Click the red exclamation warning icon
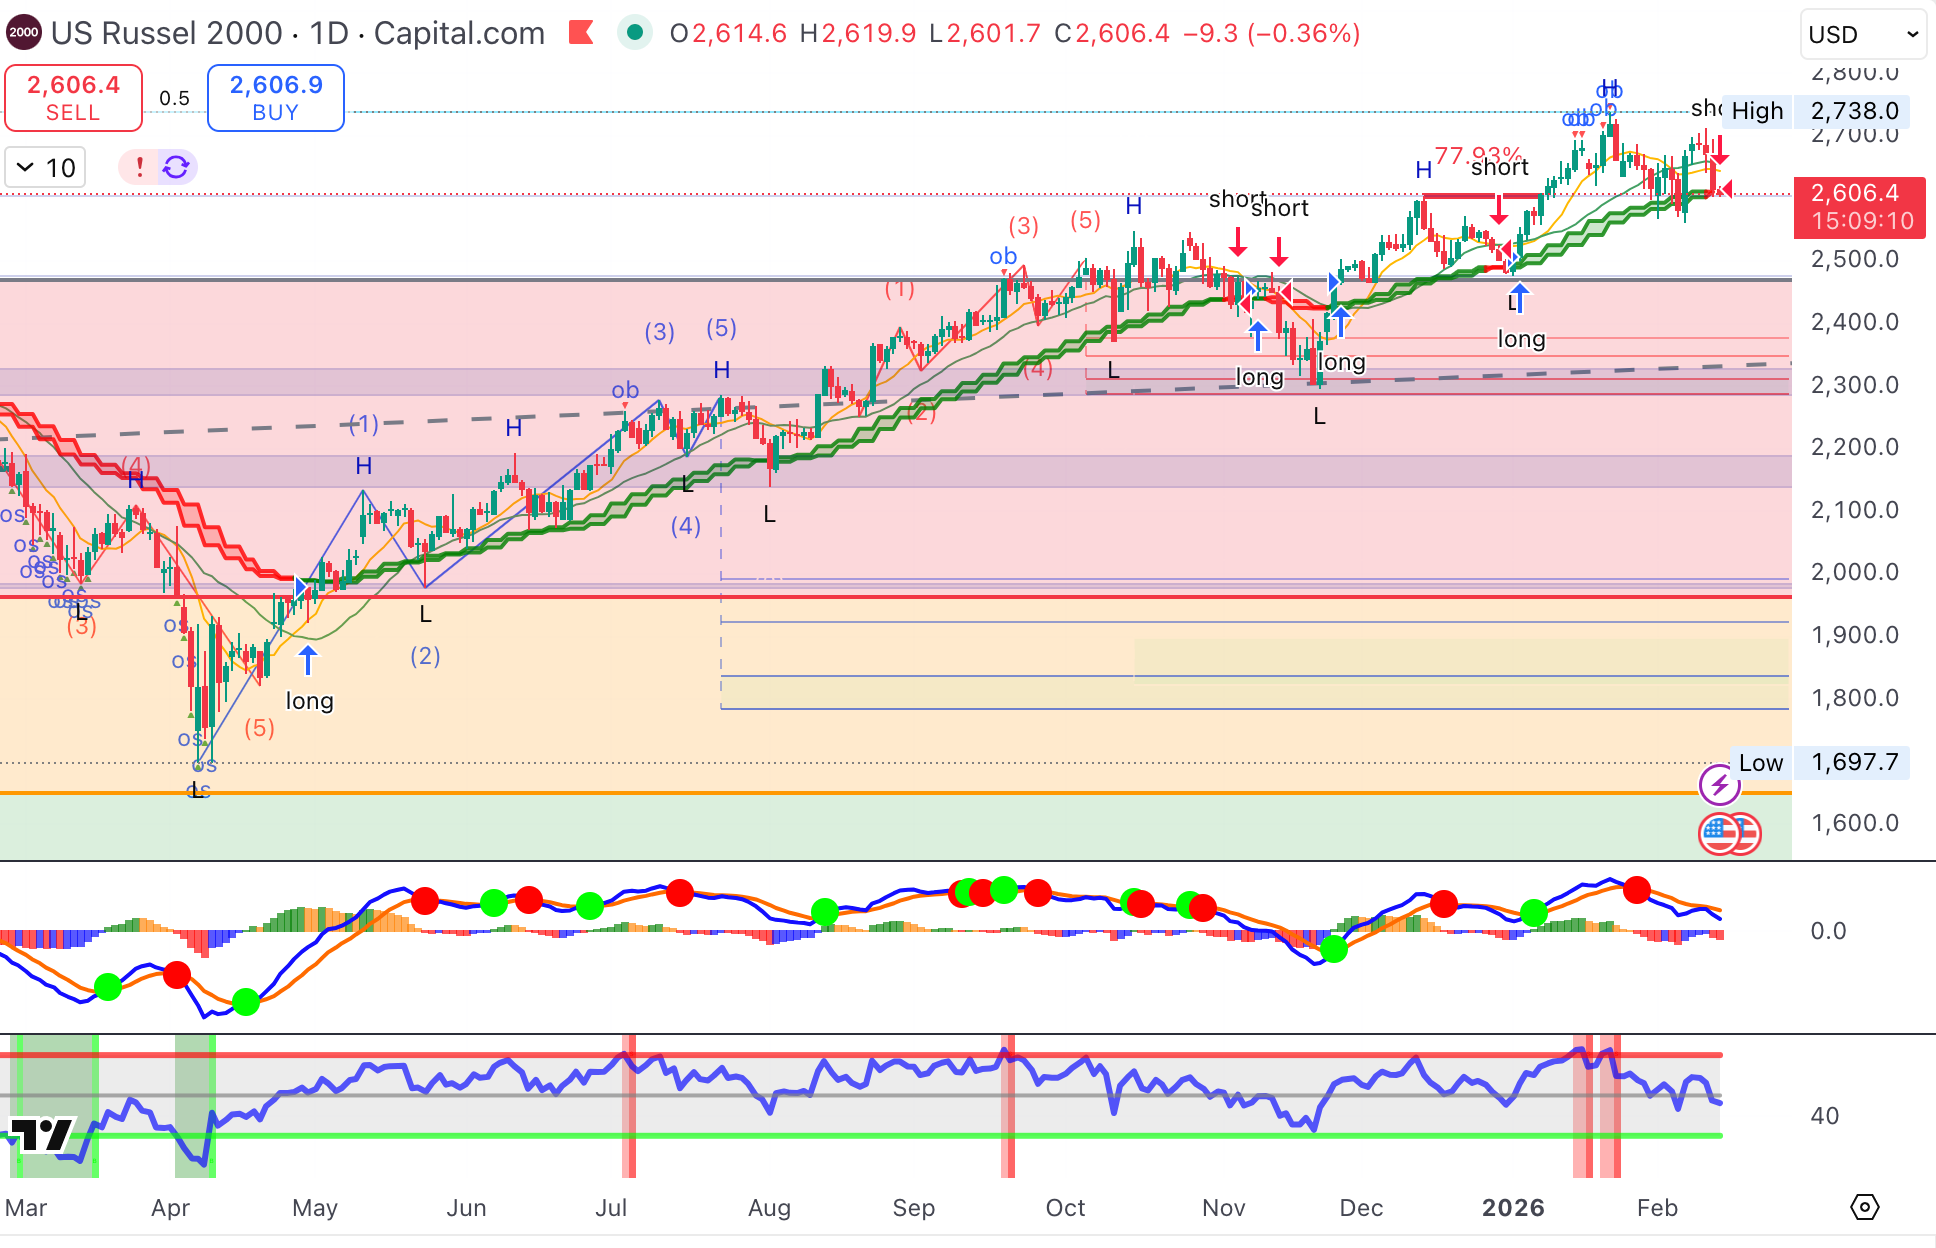Screen dimensions: 1936x1248 pyautogui.click(x=140, y=167)
